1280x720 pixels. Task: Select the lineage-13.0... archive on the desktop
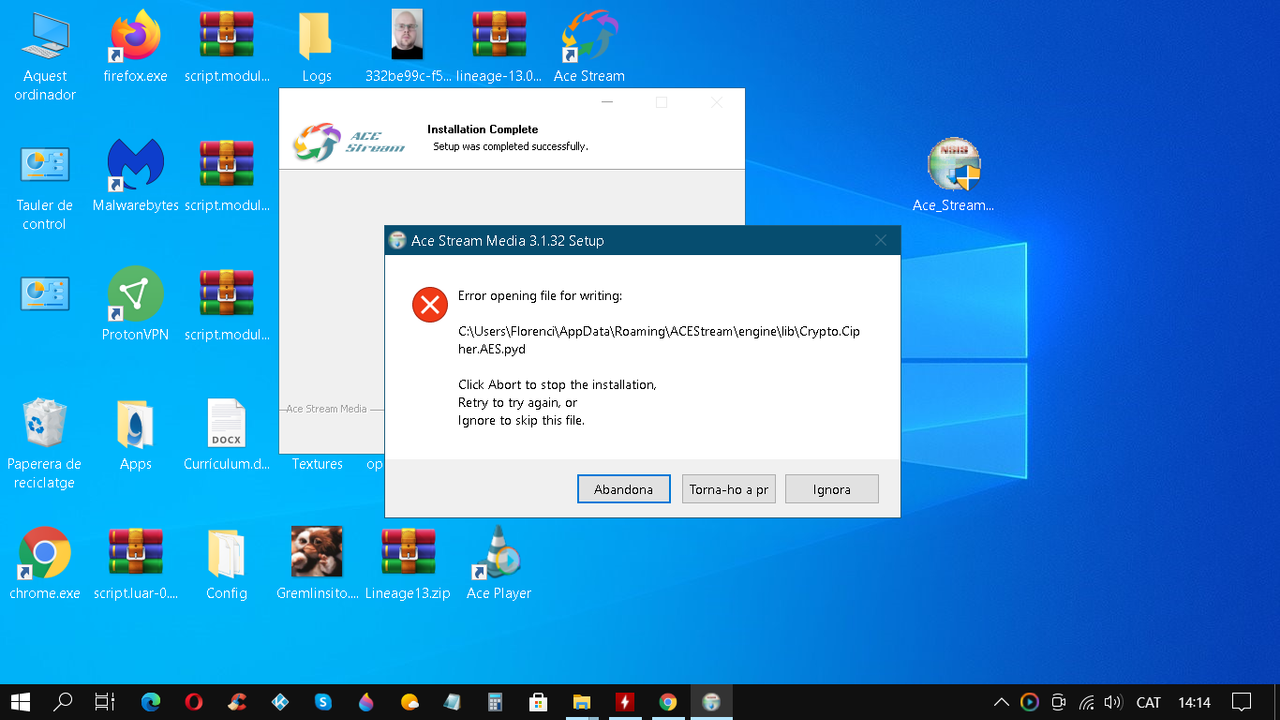(499, 47)
